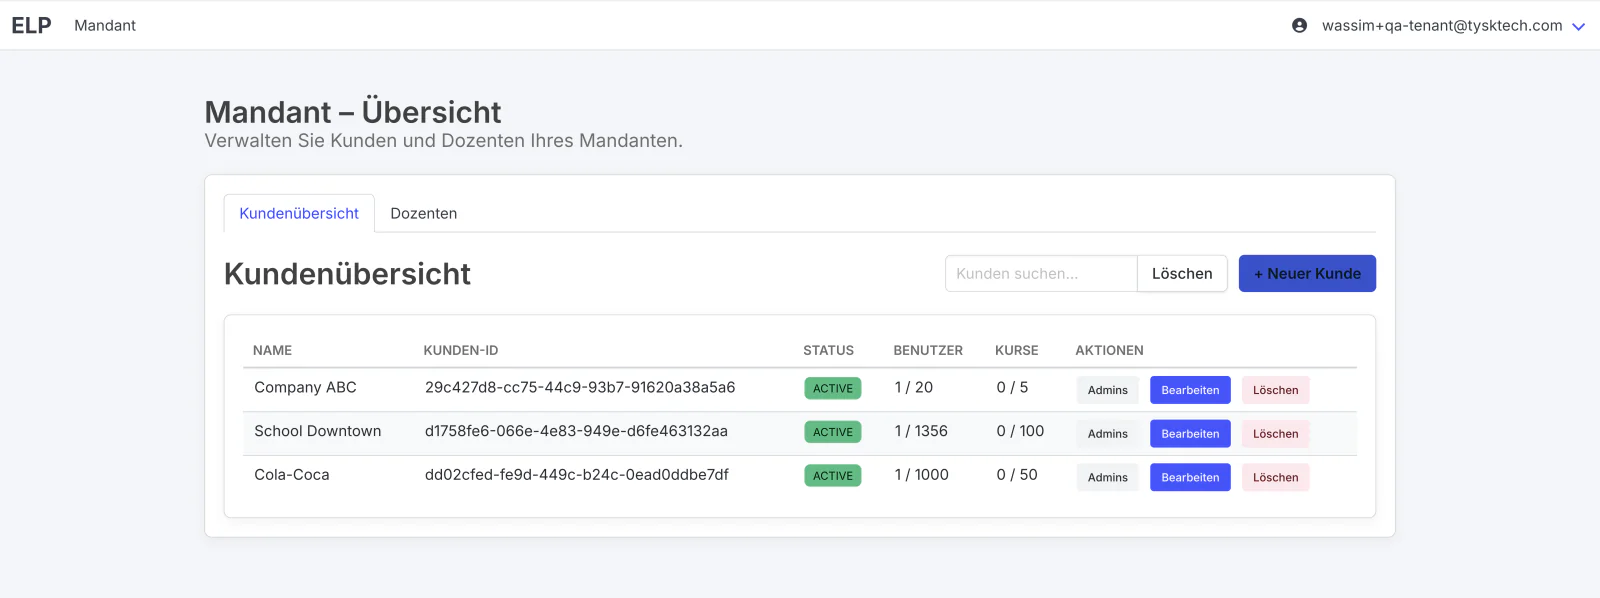Click the Kundenübersicht section heading
1600x598 pixels.
347,274
